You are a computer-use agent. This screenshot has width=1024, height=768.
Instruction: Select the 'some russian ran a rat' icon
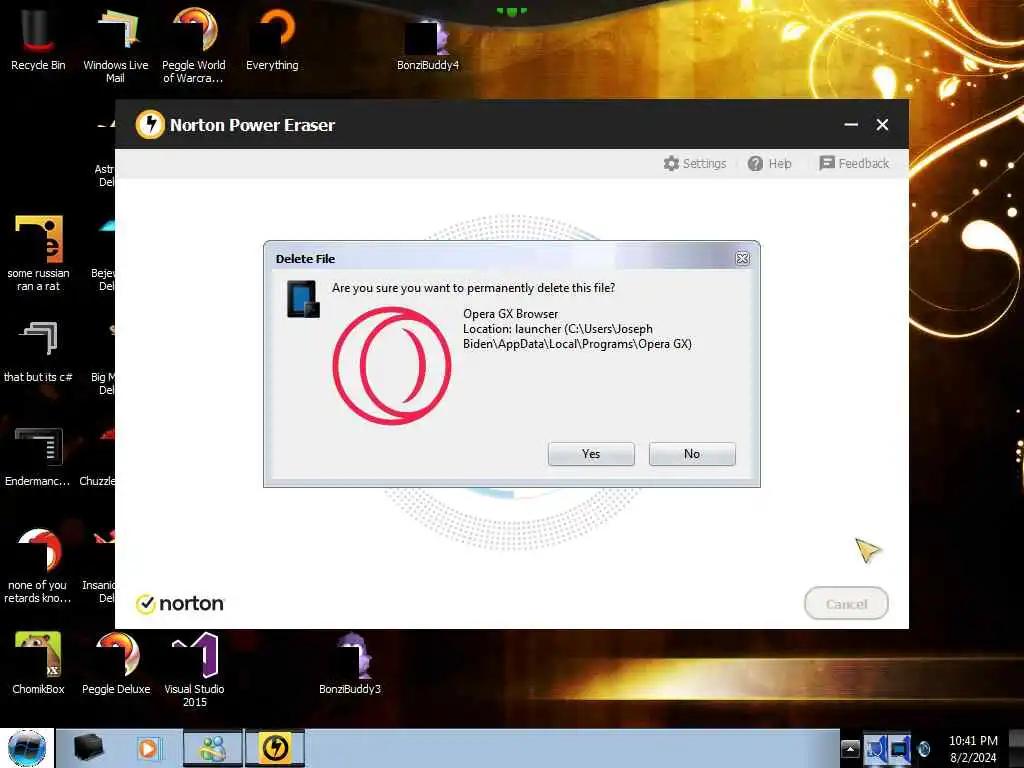[x=38, y=253]
